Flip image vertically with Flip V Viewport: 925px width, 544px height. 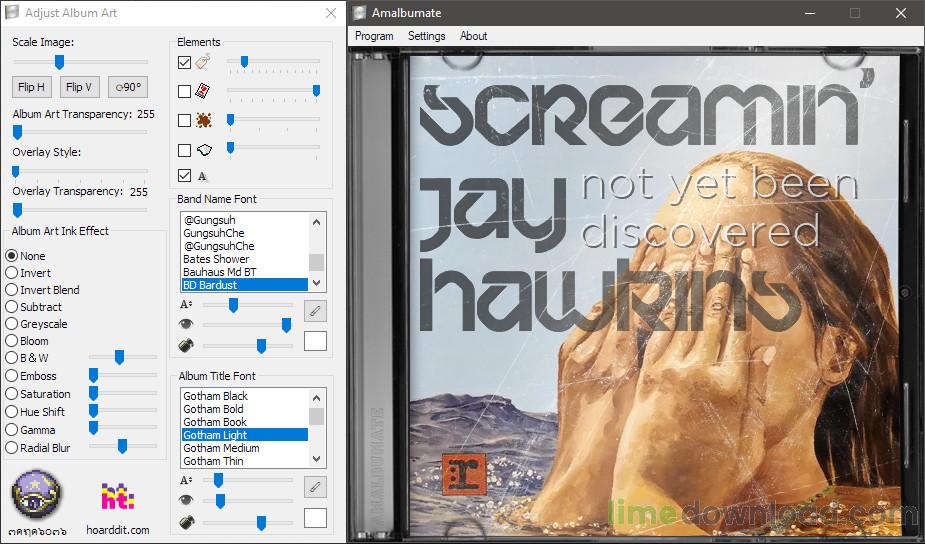tap(79, 87)
